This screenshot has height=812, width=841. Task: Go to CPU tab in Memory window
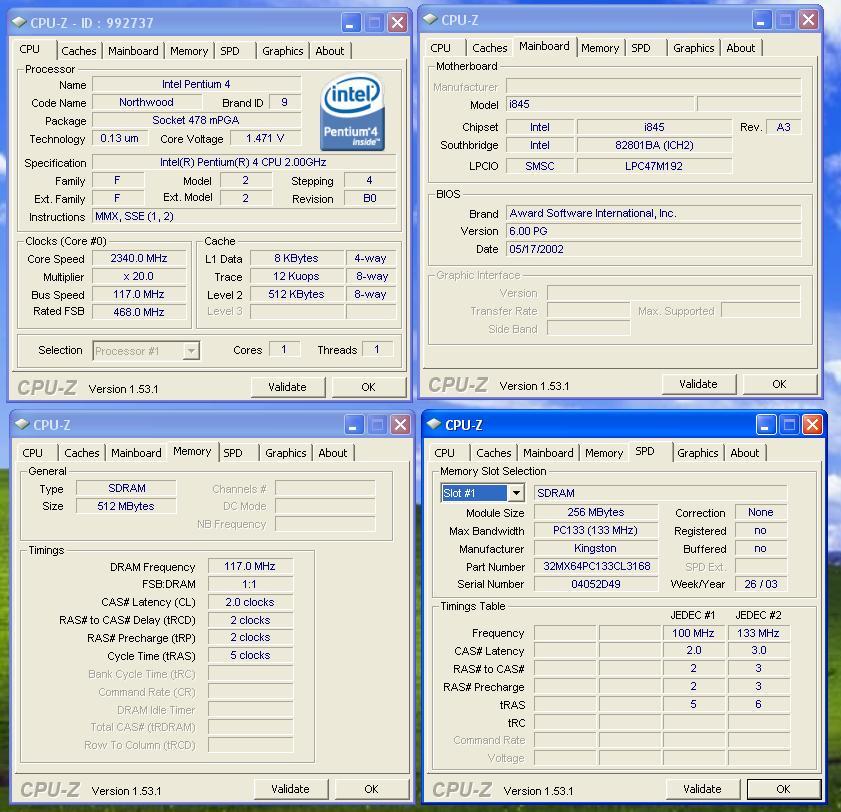click(32, 453)
